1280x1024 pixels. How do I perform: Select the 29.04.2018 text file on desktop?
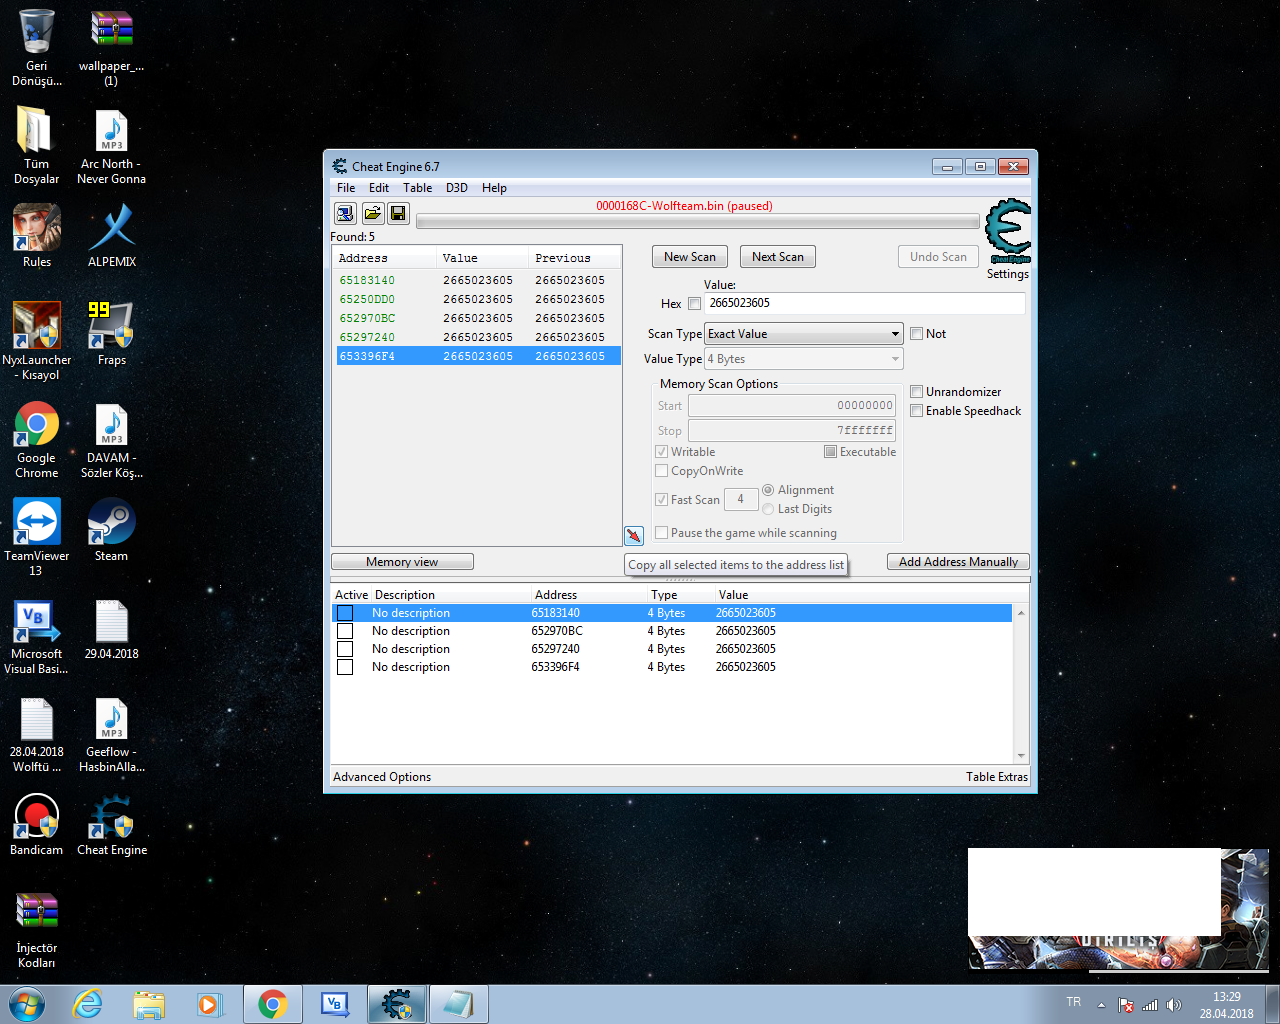pos(112,630)
